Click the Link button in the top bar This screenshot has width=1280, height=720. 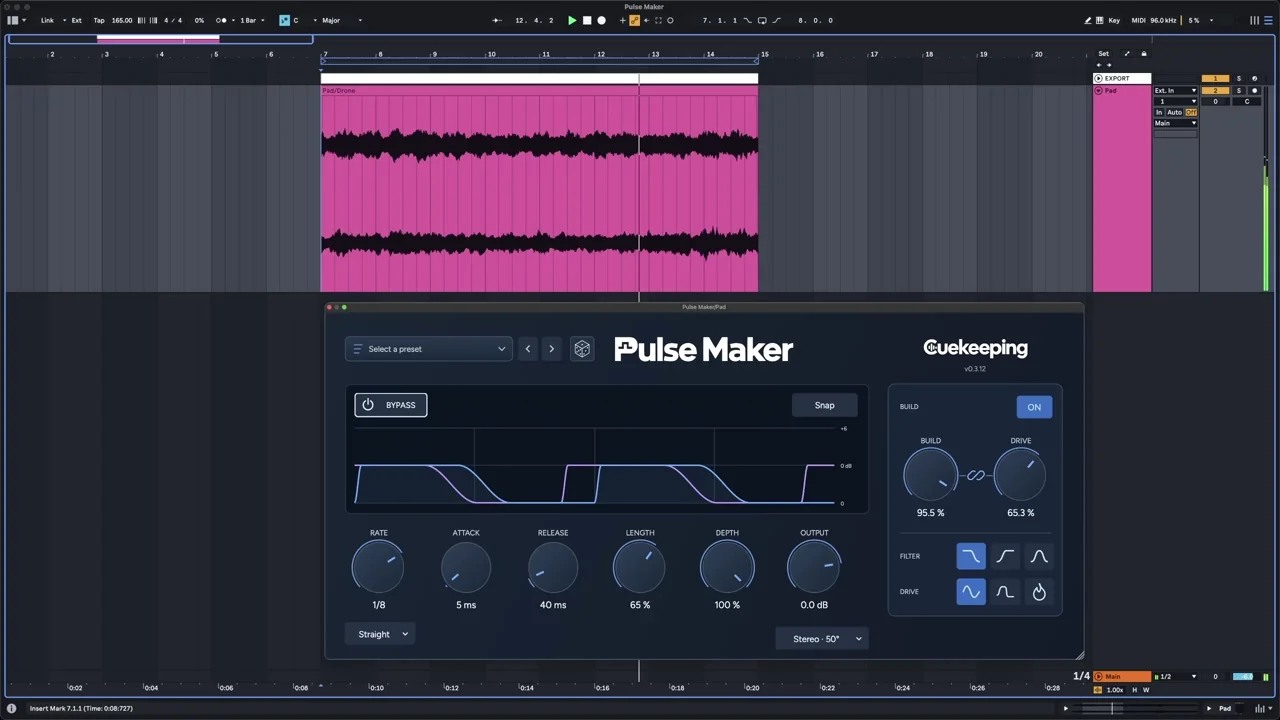pos(47,20)
